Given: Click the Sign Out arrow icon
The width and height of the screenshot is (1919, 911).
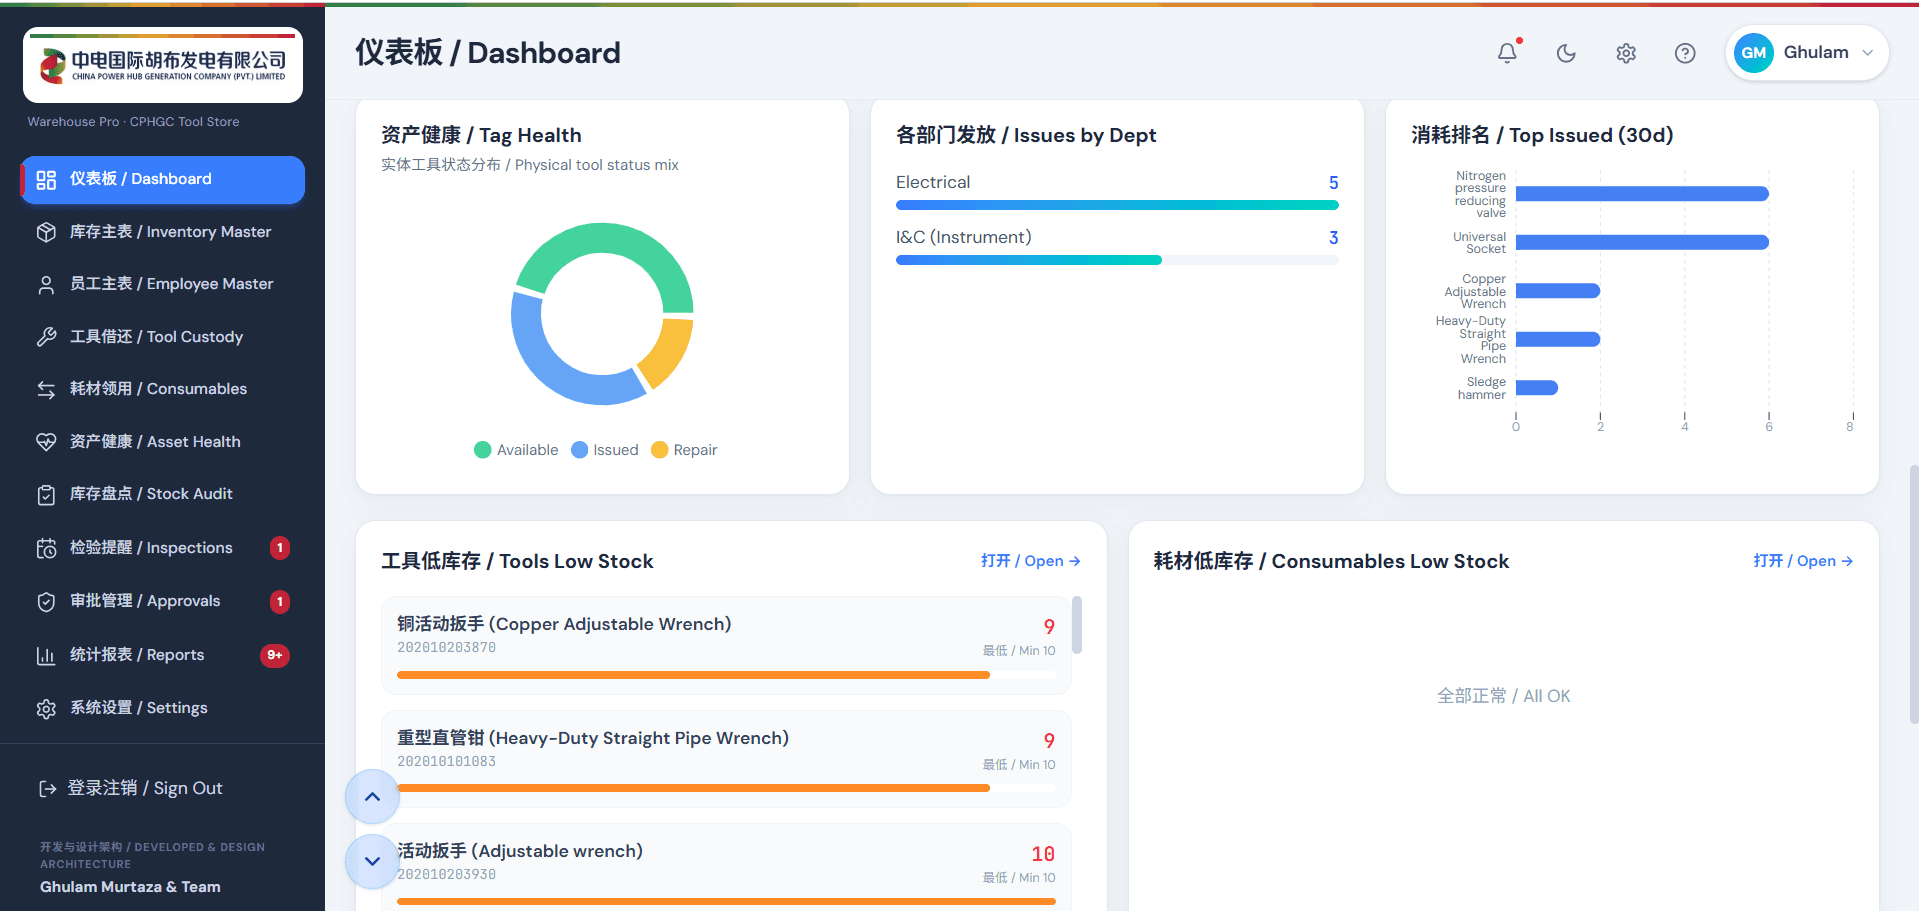Looking at the screenshot, I should pos(47,789).
